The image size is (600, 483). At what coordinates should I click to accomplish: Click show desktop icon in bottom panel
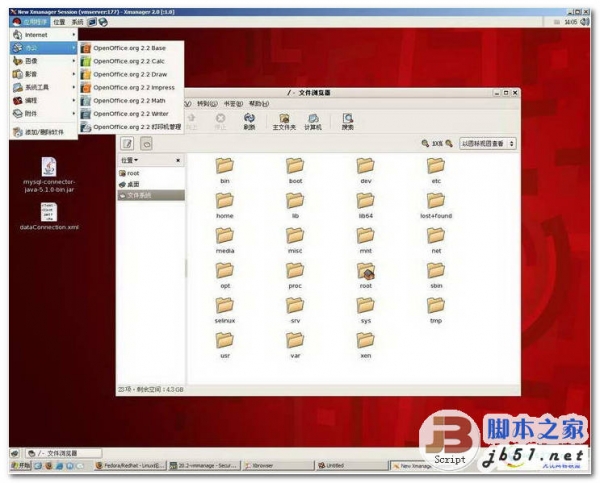[15, 454]
